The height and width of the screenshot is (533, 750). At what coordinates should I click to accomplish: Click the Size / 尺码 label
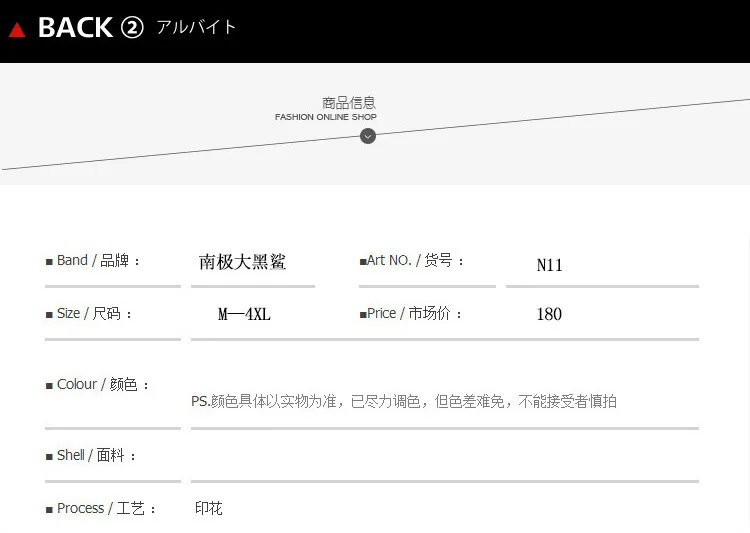coord(88,313)
